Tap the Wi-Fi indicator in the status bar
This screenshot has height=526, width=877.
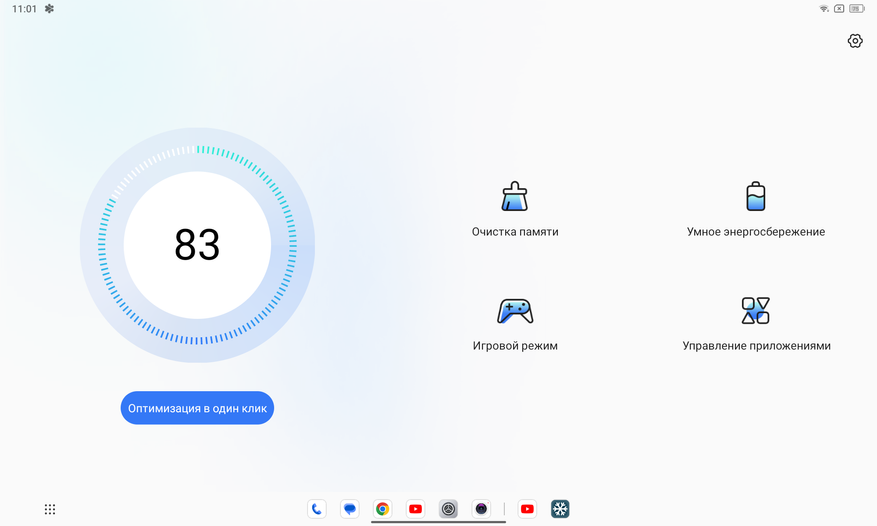point(824,9)
